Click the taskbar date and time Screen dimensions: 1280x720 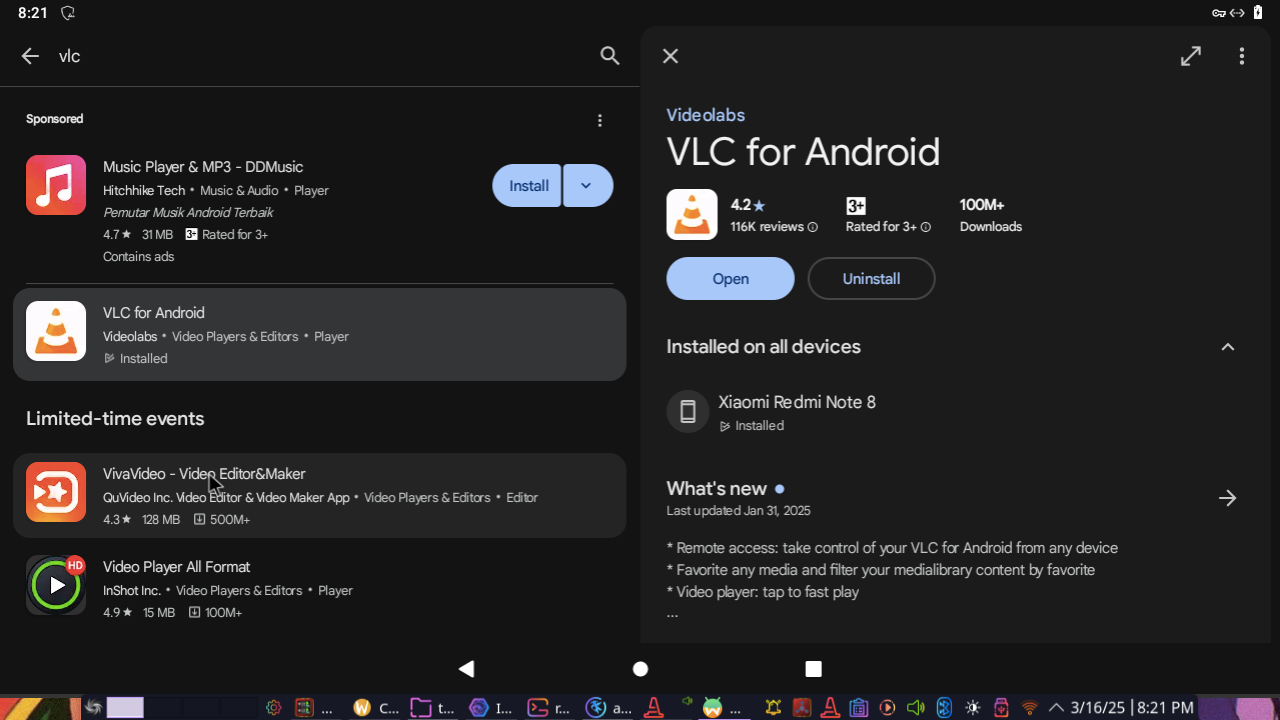[1132, 708]
